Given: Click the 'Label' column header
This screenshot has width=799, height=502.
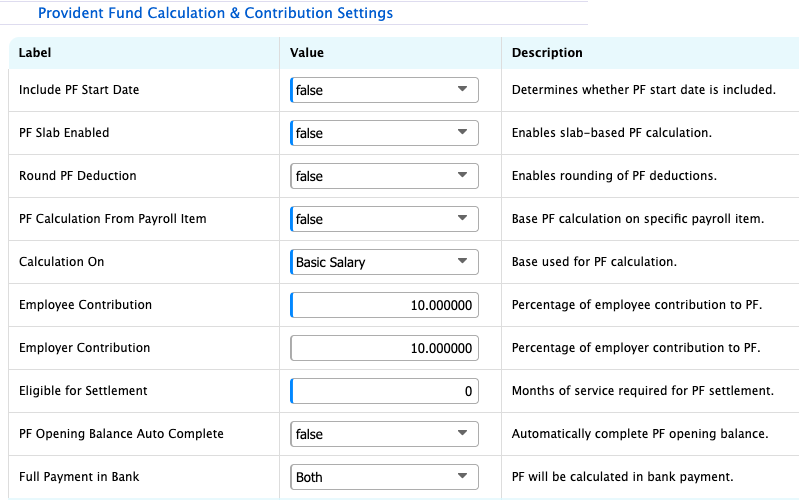Looking at the screenshot, I should tap(35, 53).
